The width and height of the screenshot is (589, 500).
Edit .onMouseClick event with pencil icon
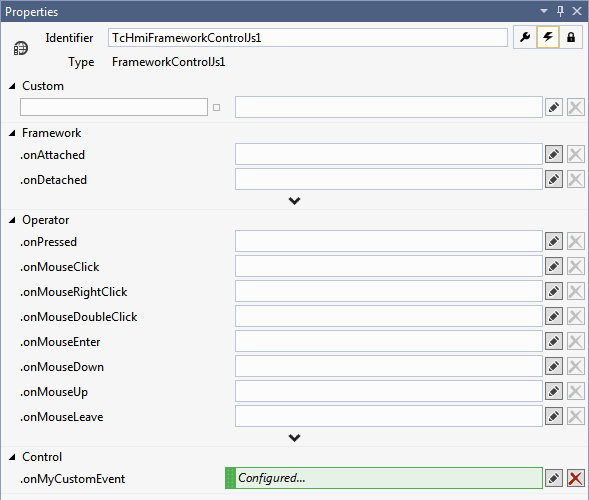tap(554, 266)
